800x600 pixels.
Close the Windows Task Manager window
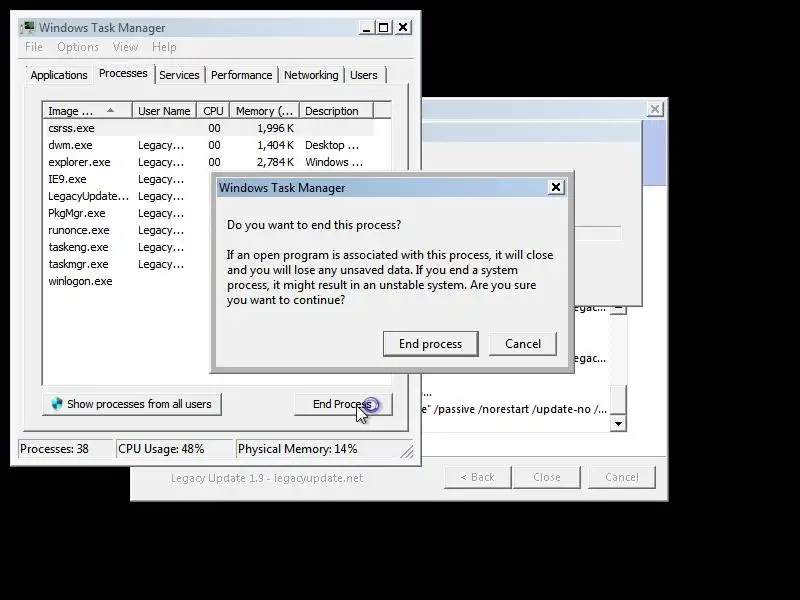403,28
